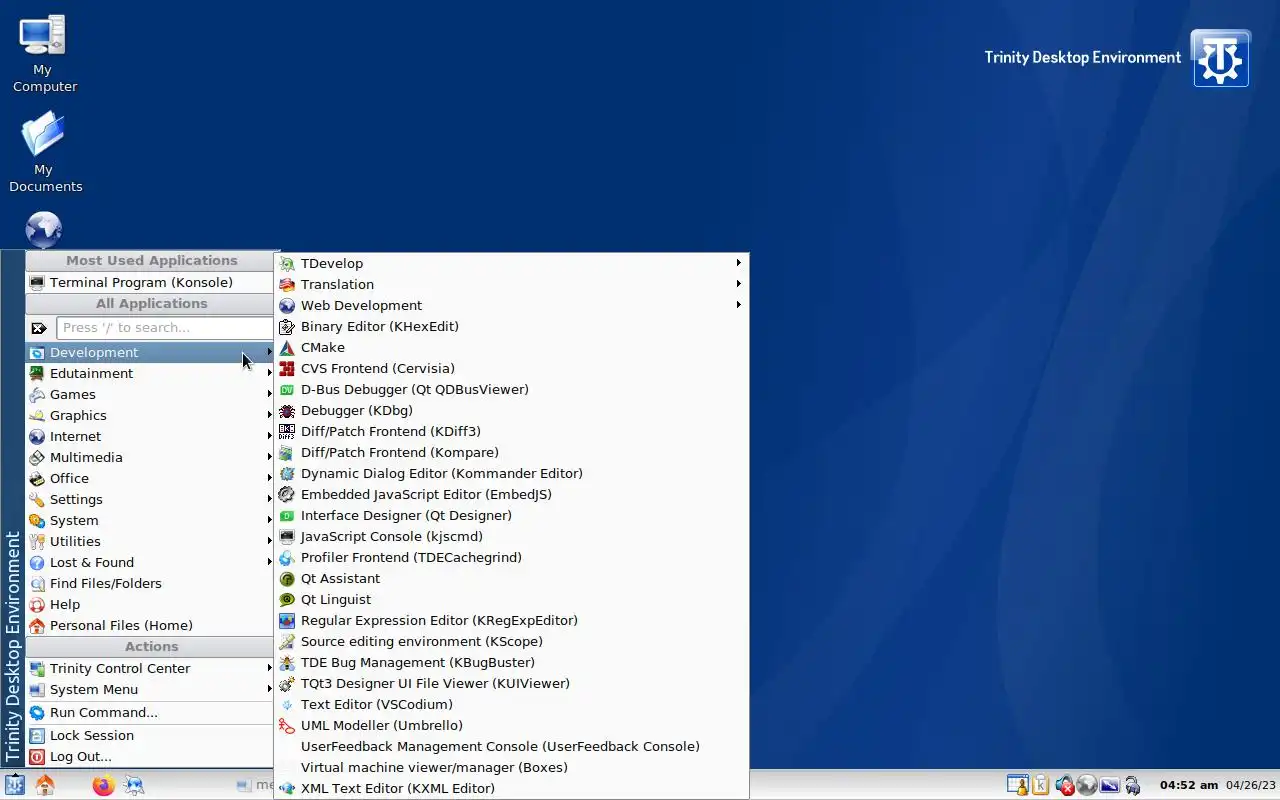Screen dimensions: 1280x800
Task: Expand the TDevelop submenu
Action: pyautogui.click(x=511, y=263)
